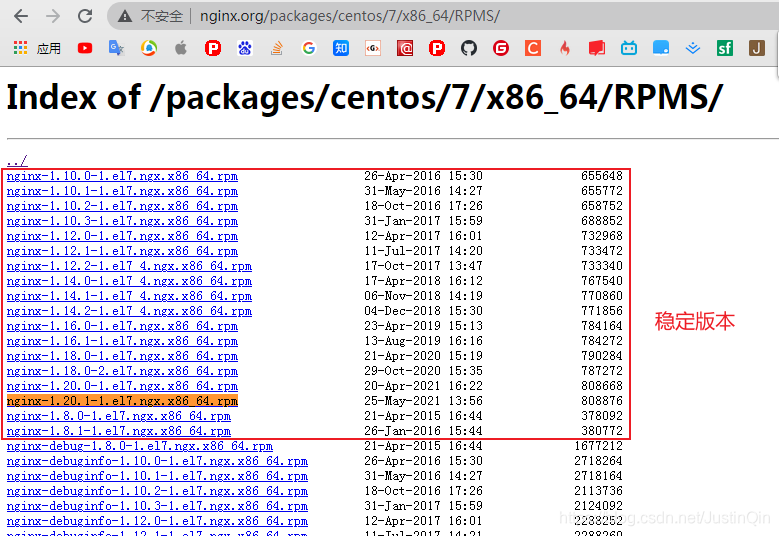Download nginx-1.18.0-1.el7.ngx.x86_64.rpm
This screenshot has height=536, width=779.
122,356
